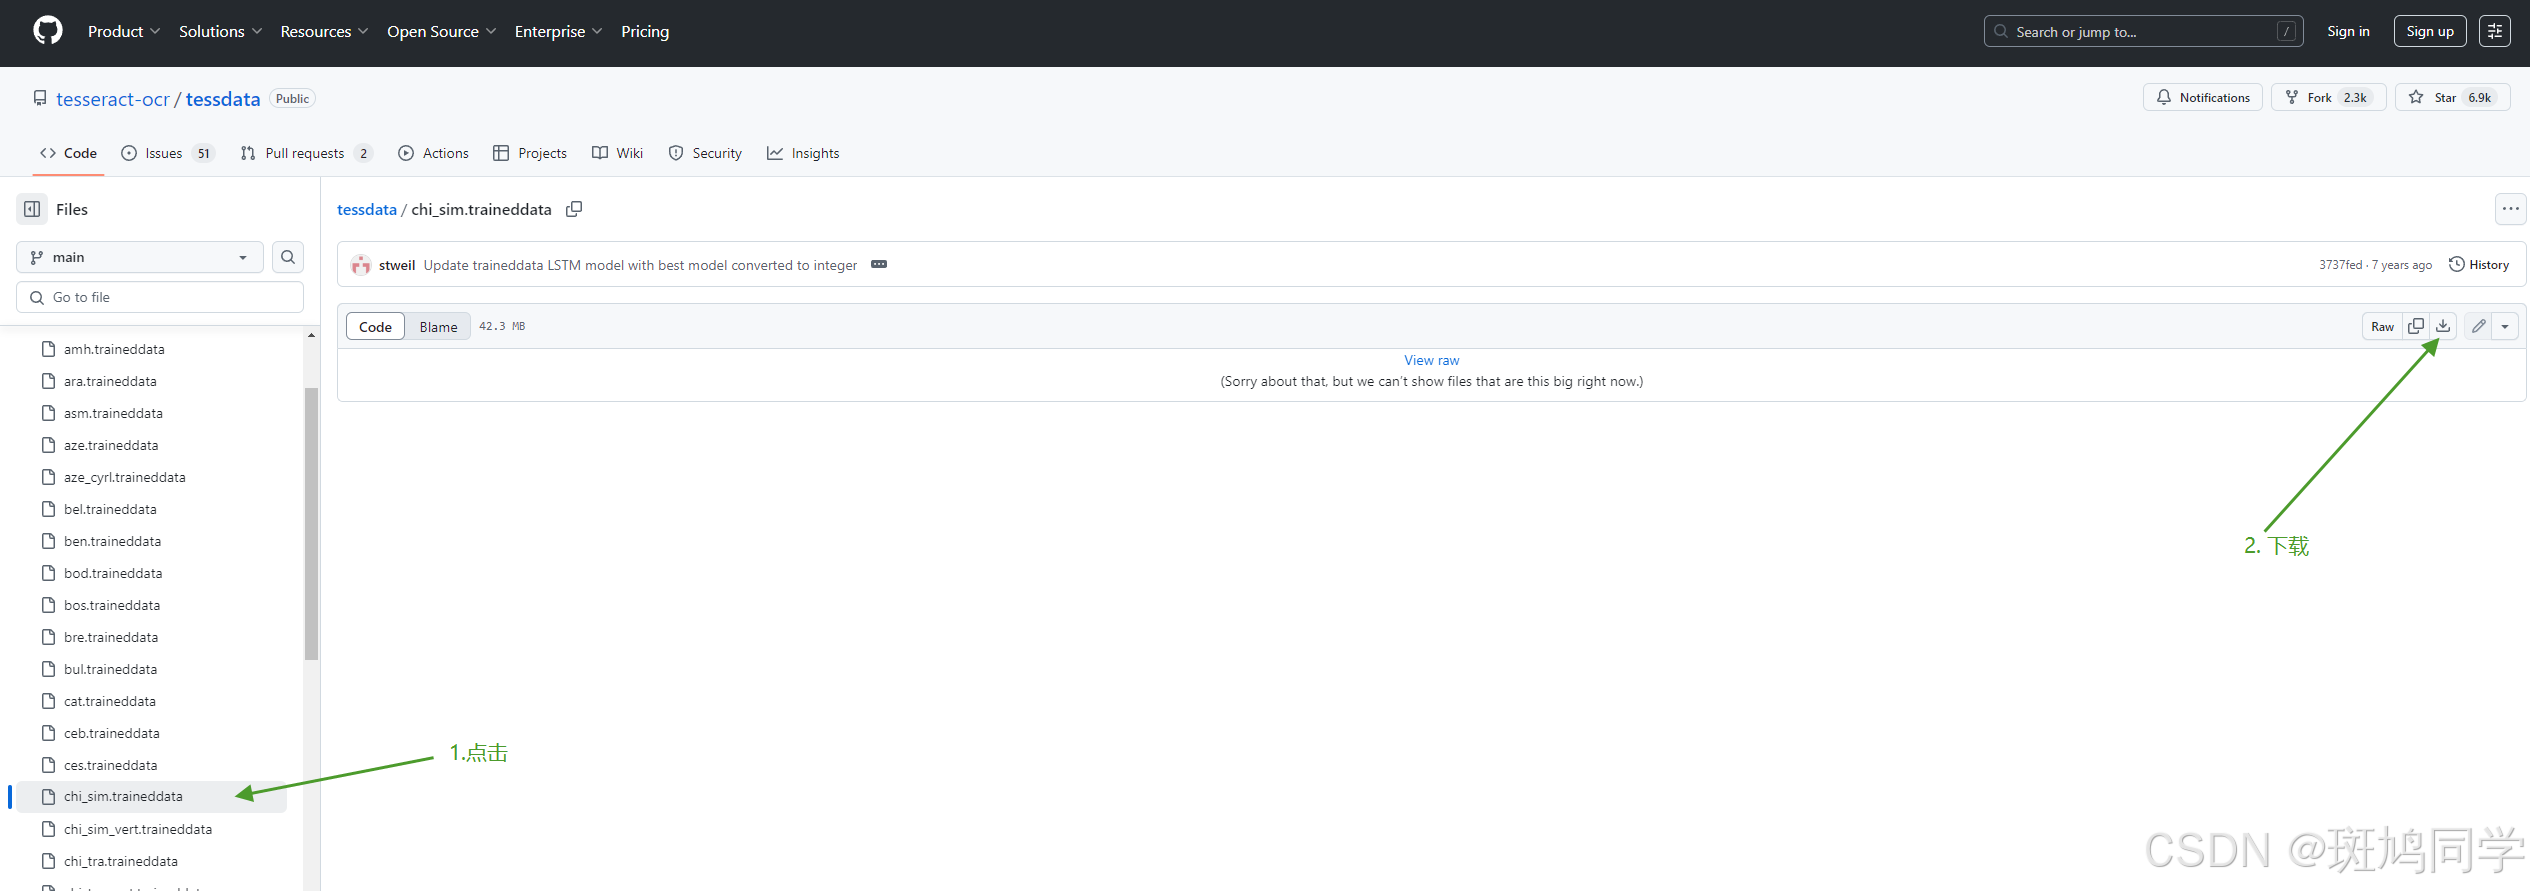Switch to the Blame view

[438, 326]
